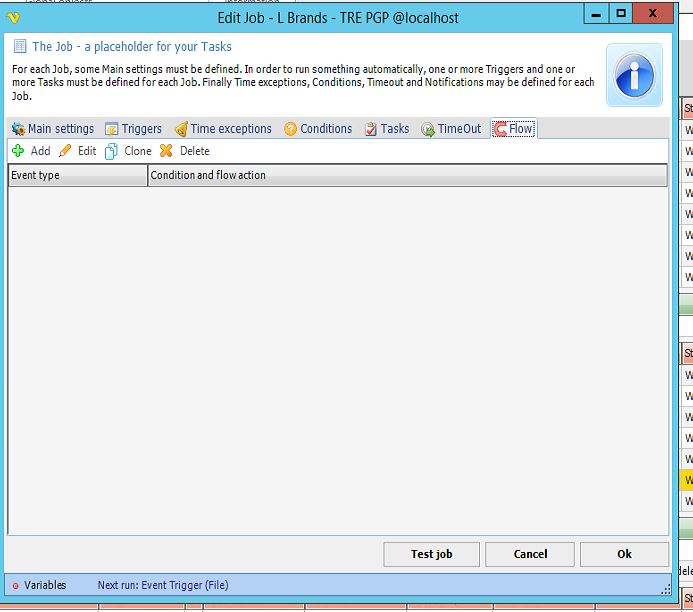The width and height of the screenshot is (693, 612).
Task: Confirm with the Ok button
Action: 624,554
